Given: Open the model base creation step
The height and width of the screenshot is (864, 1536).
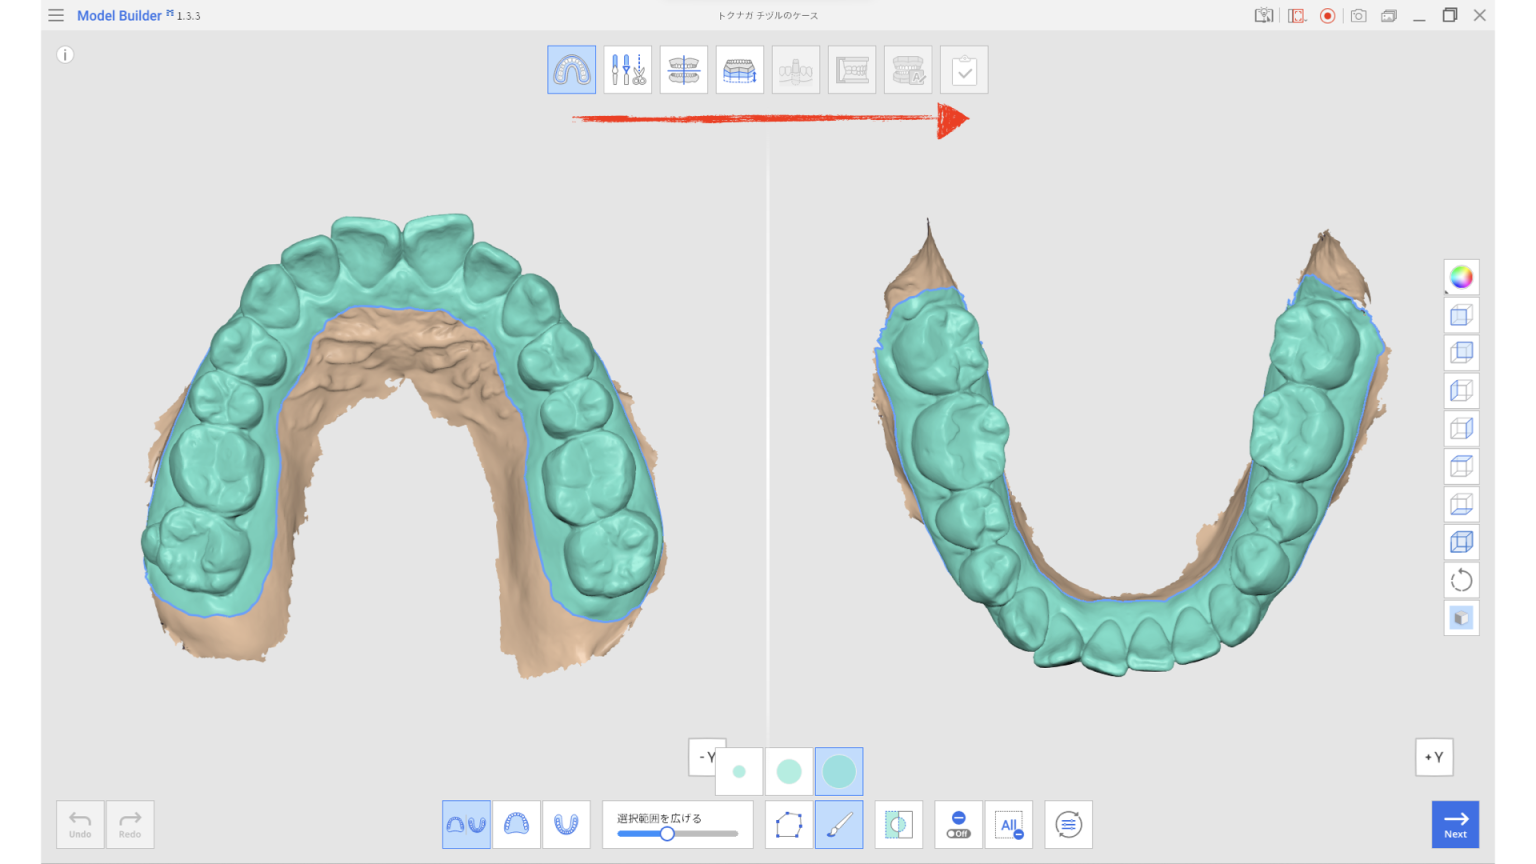Looking at the screenshot, I should click(x=740, y=69).
